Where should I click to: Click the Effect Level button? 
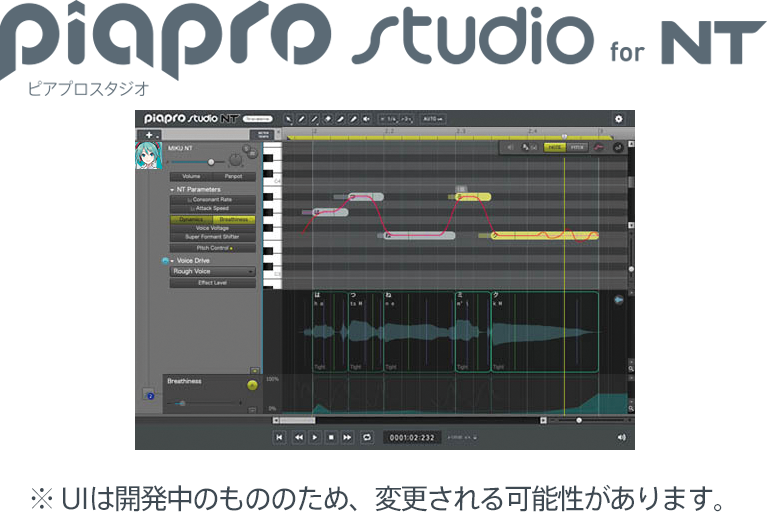click(213, 283)
